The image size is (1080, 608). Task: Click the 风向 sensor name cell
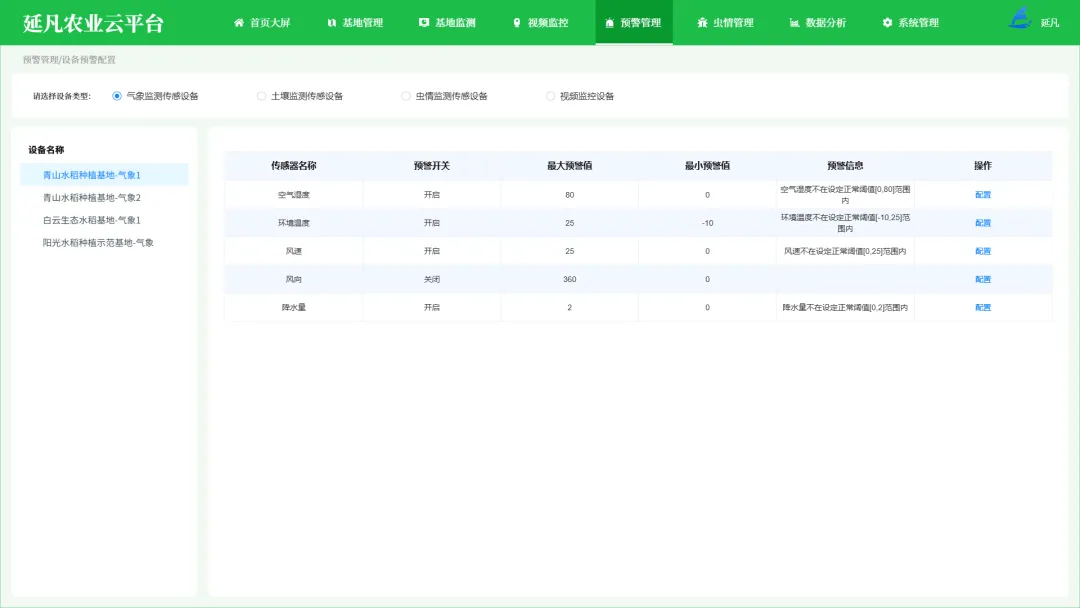(x=293, y=280)
